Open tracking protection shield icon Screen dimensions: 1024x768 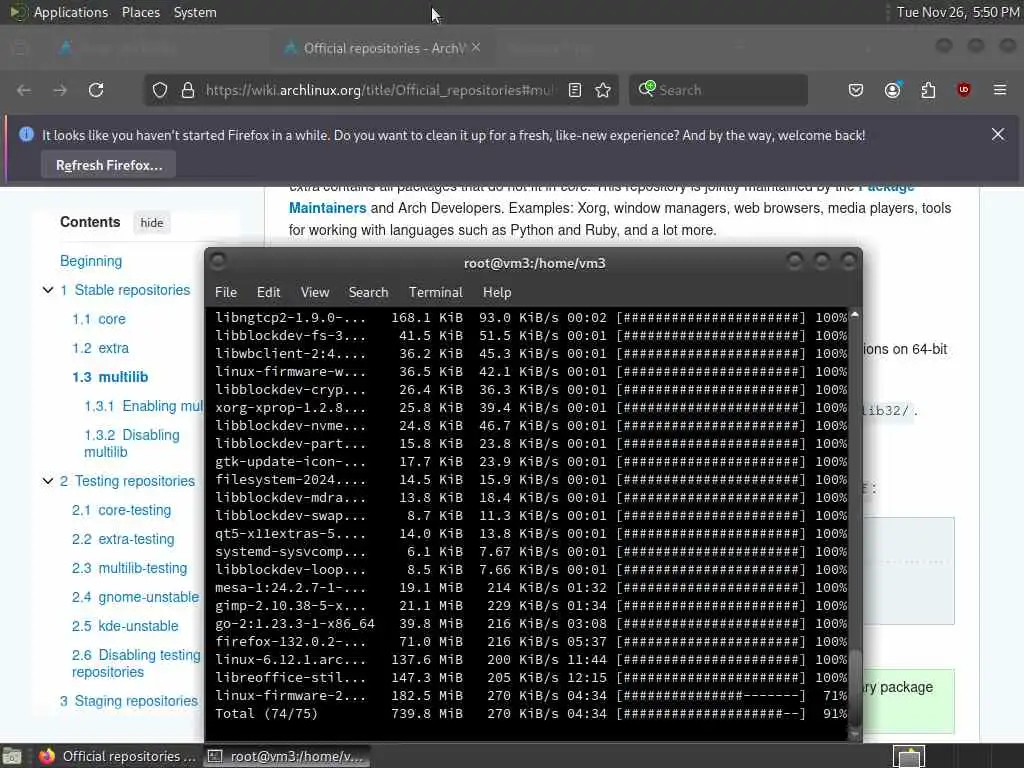[160, 90]
